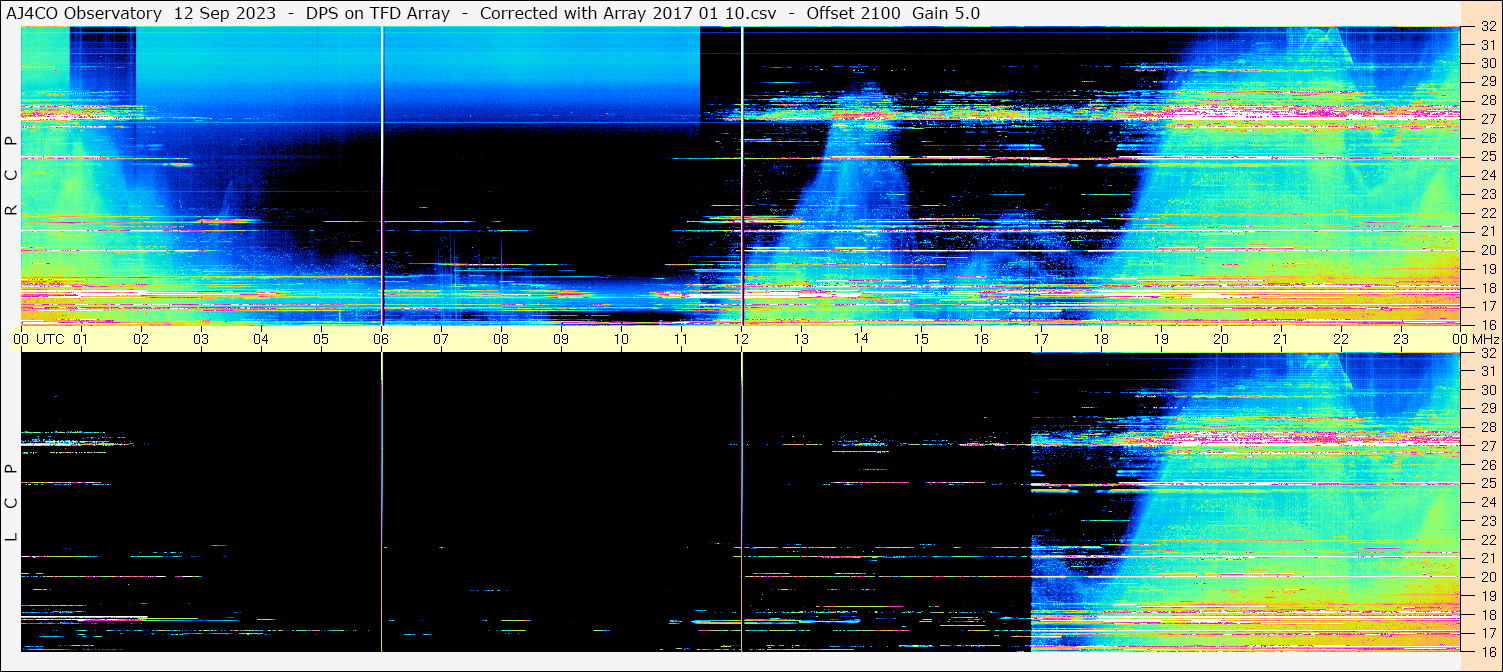The height and width of the screenshot is (672, 1503).
Task: Pick the 13 hour tick label
Action: (x=801, y=339)
